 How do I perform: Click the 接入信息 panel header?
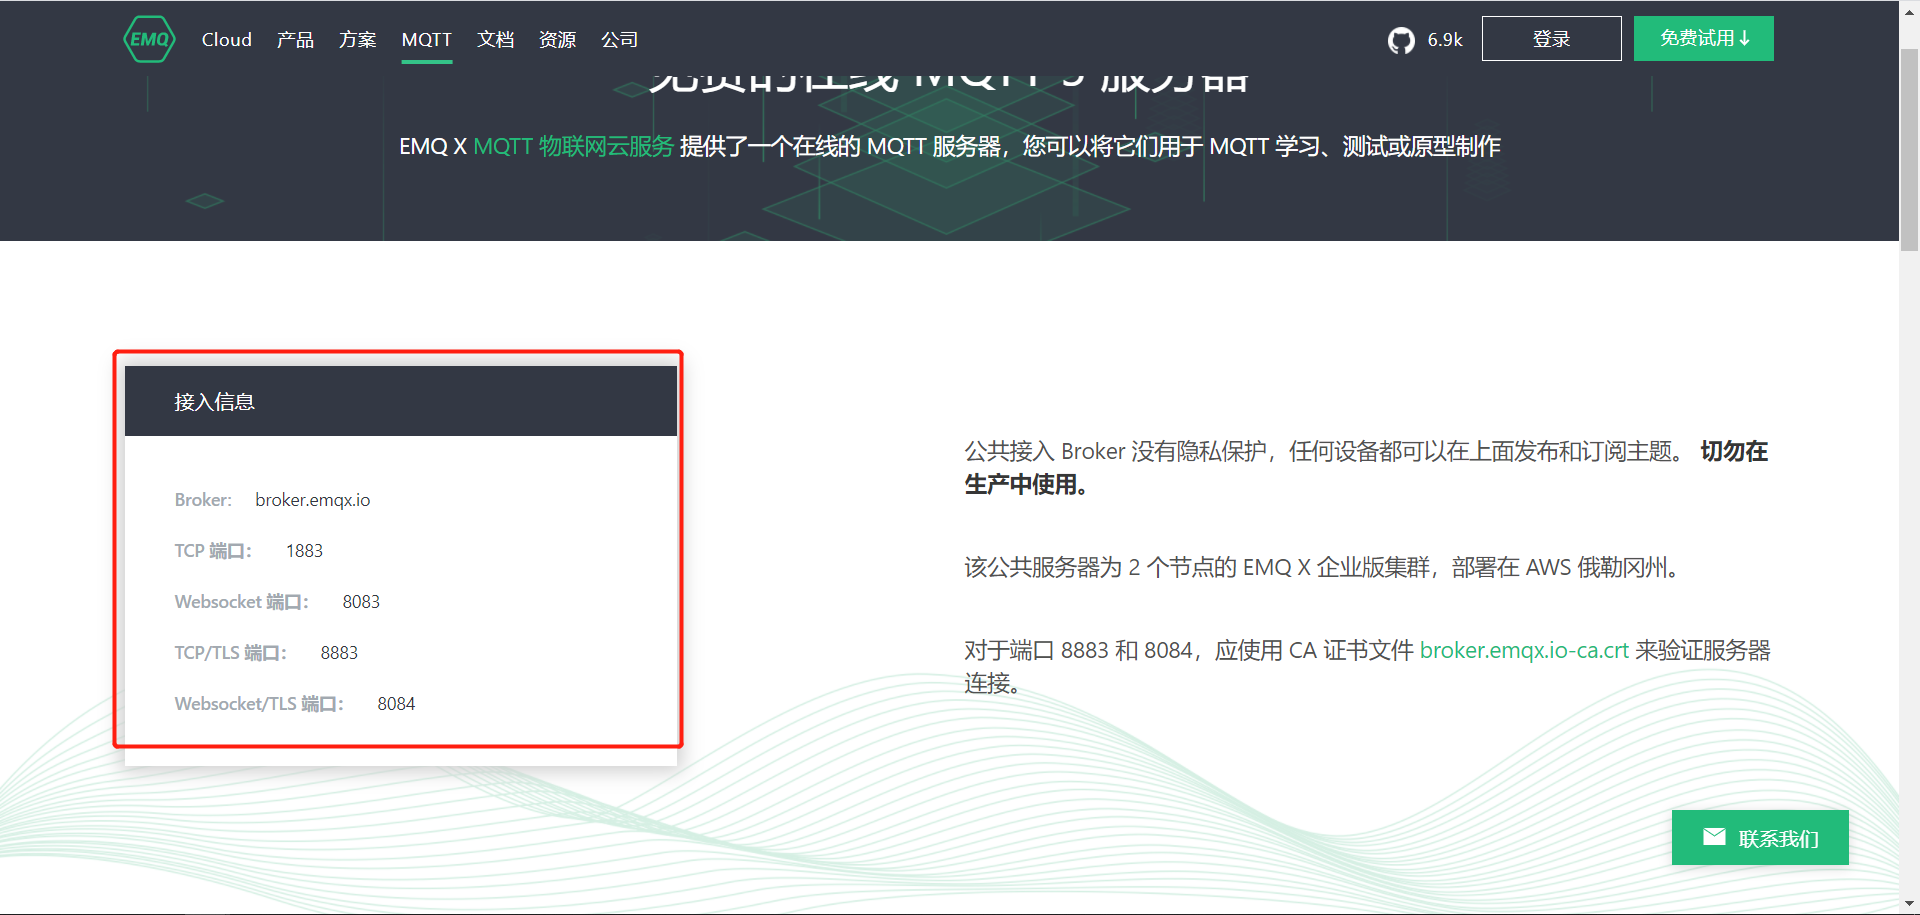214,400
